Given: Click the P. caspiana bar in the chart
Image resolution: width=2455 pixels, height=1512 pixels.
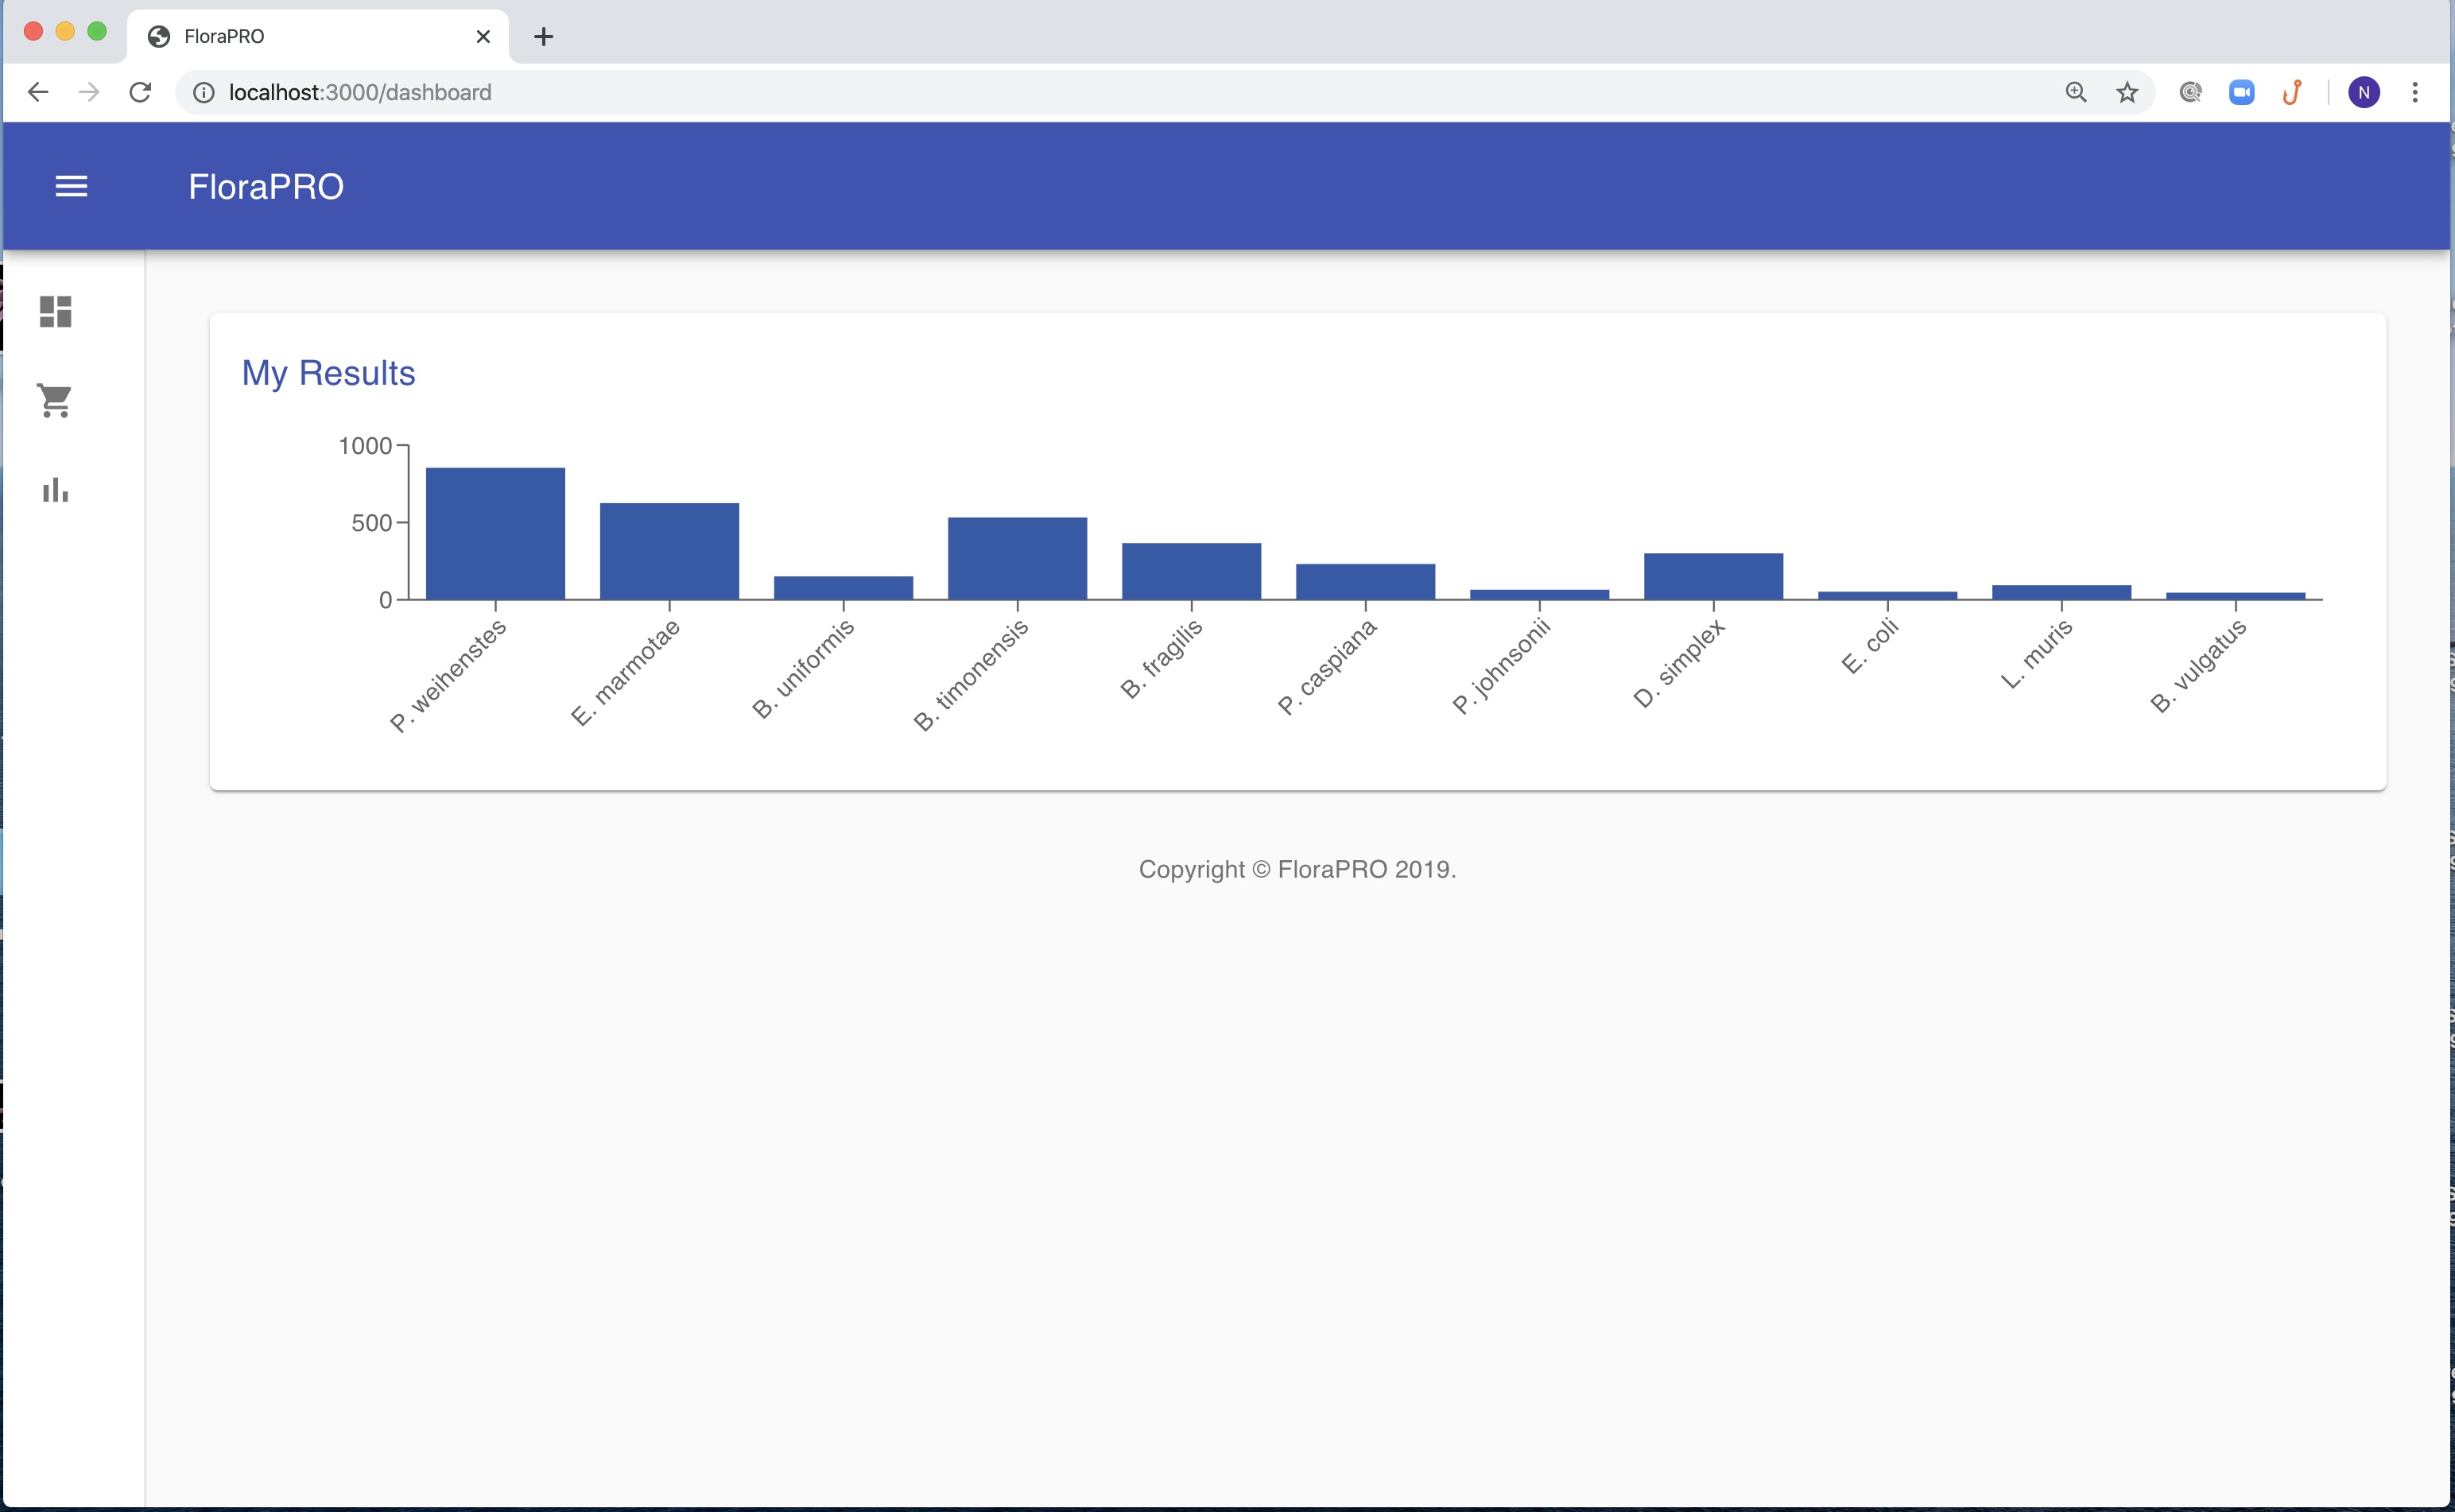Looking at the screenshot, I should tap(1365, 582).
